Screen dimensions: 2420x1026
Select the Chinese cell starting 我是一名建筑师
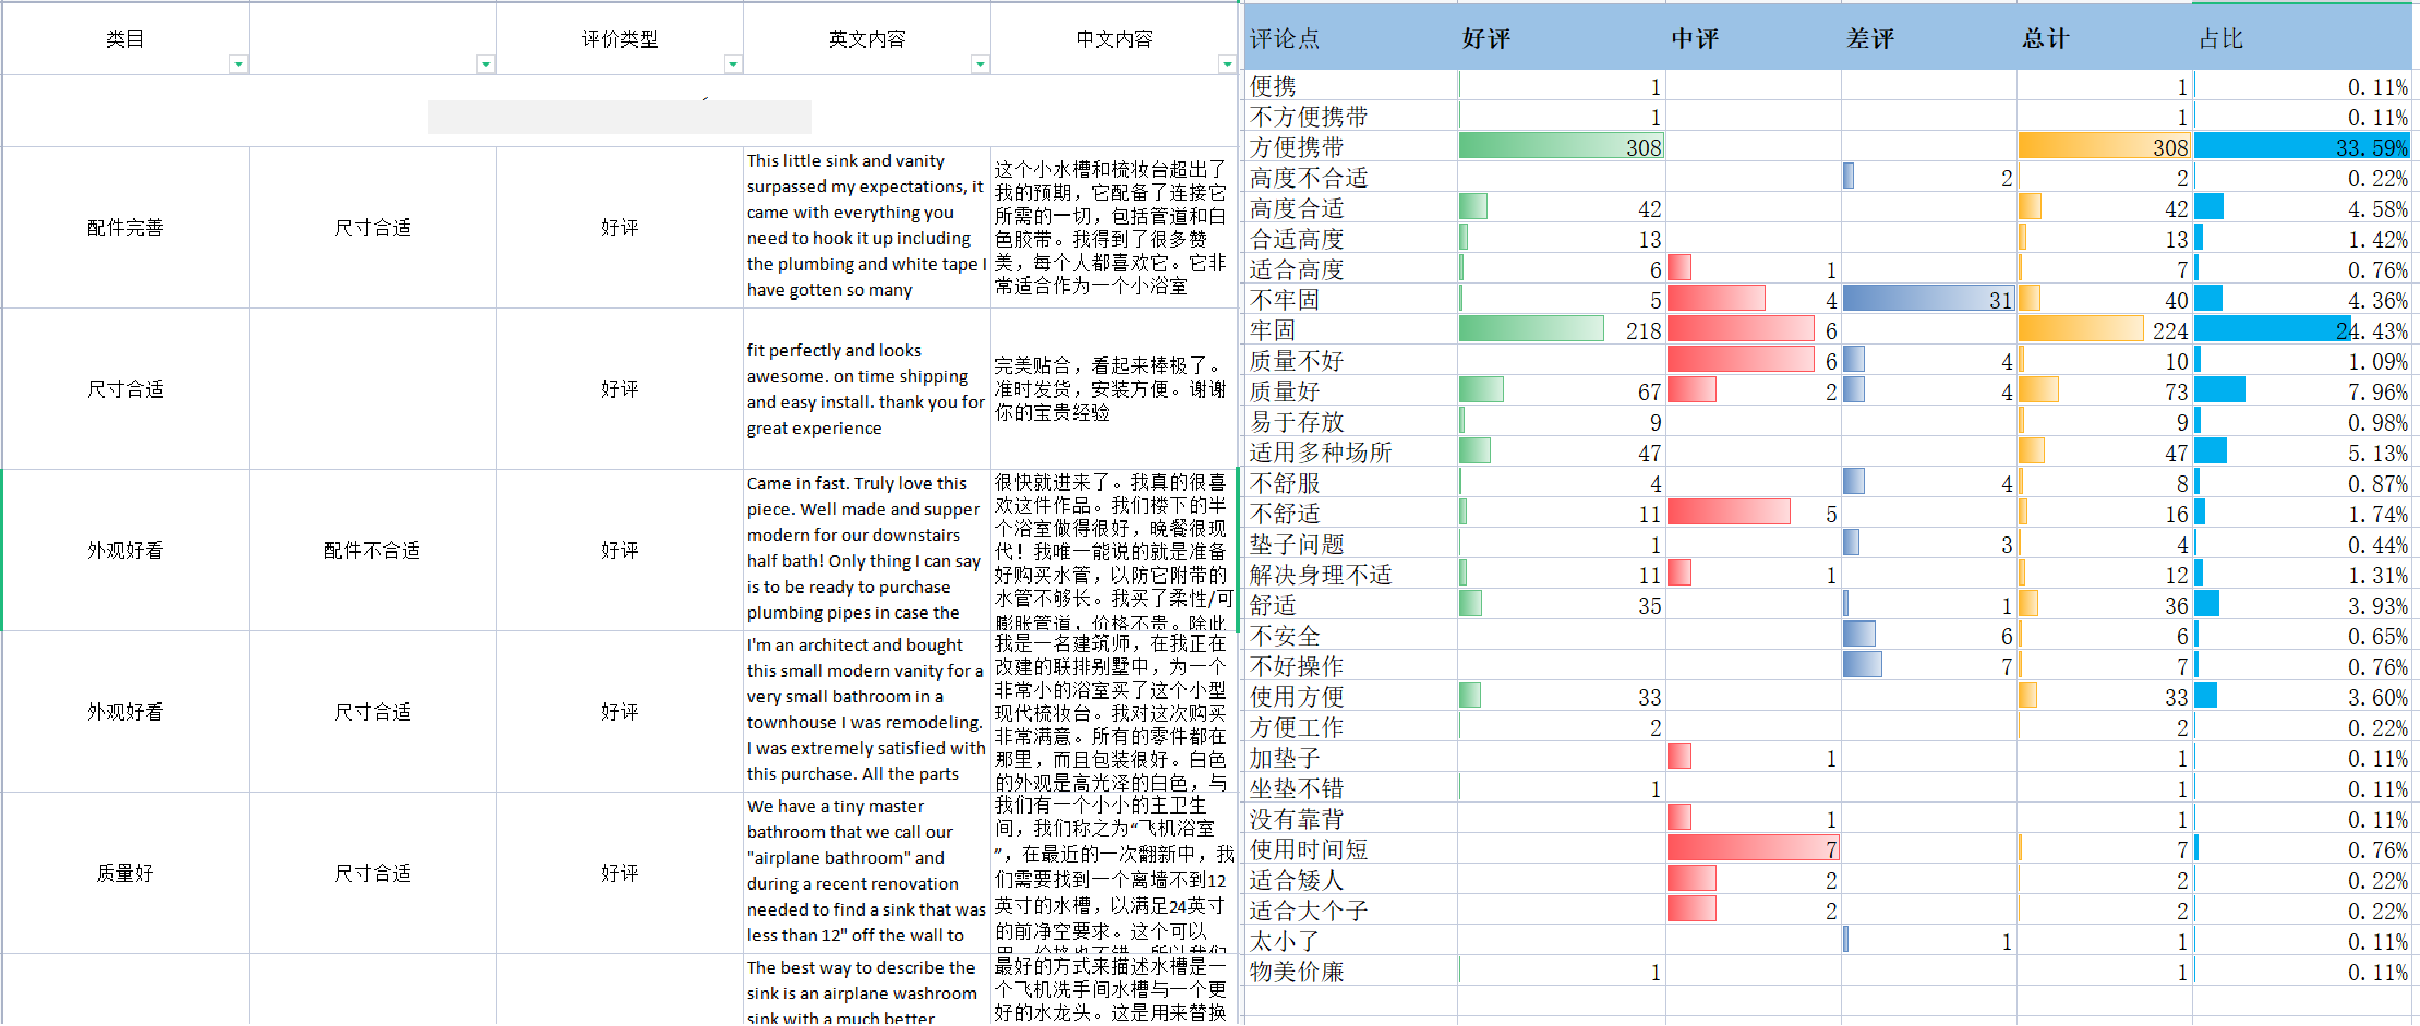click(1114, 711)
